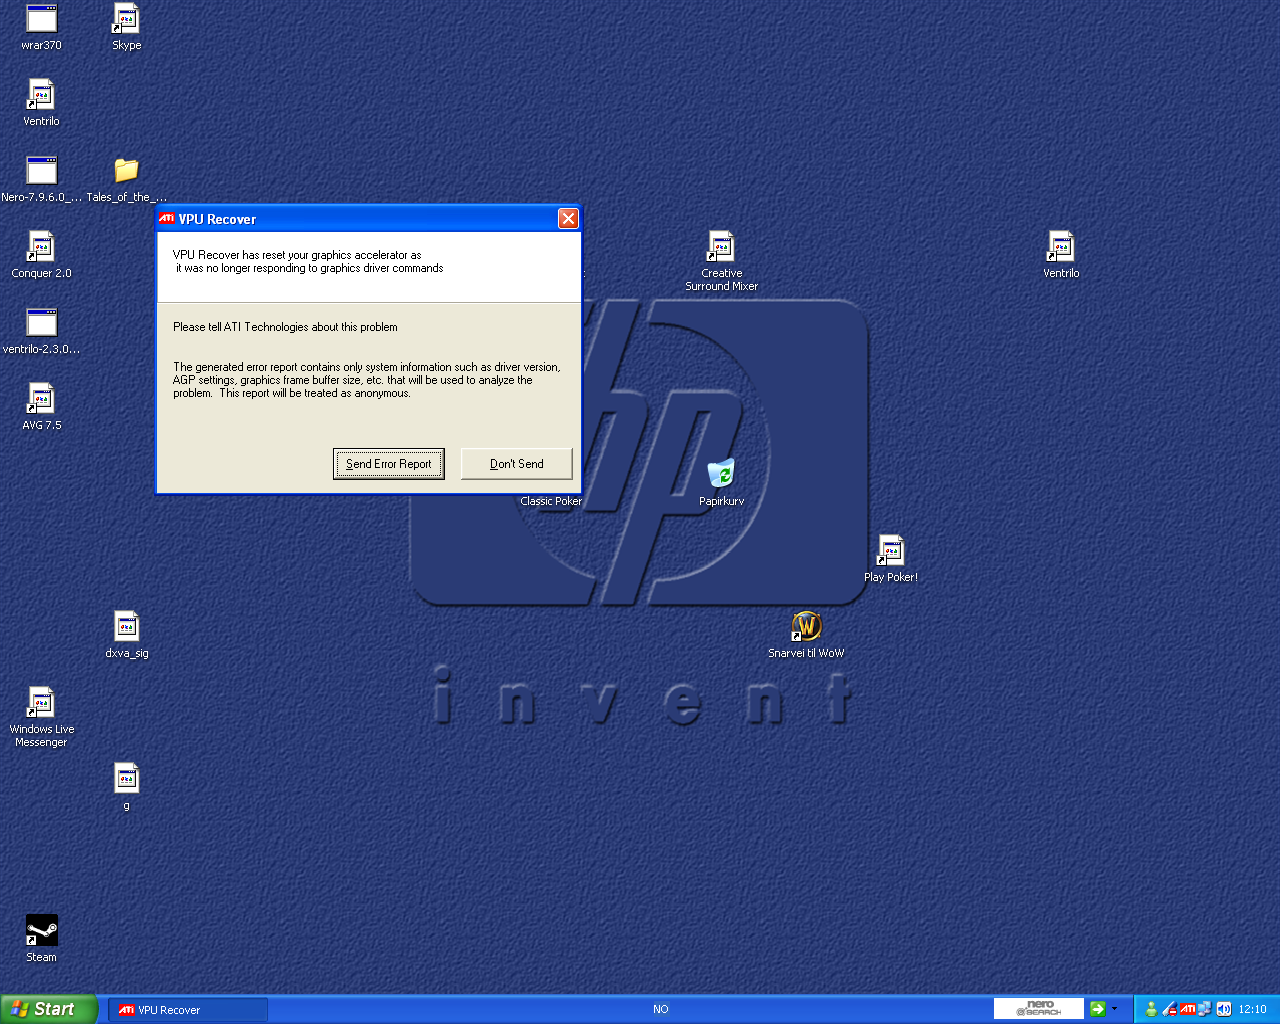Select the Creative Surround Mixer shortcut
The width and height of the screenshot is (1280, 1024).
(721, 248)
